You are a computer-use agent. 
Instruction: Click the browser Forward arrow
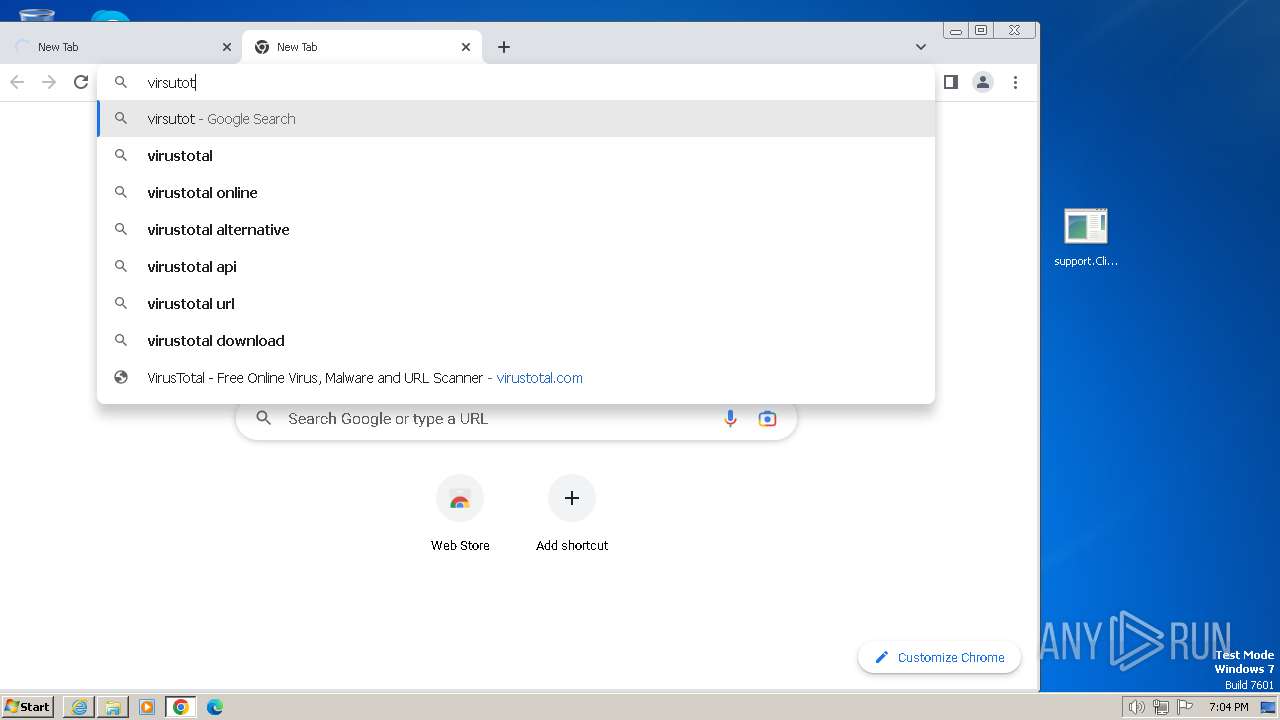pyautogui.click(x=49, y=82)
